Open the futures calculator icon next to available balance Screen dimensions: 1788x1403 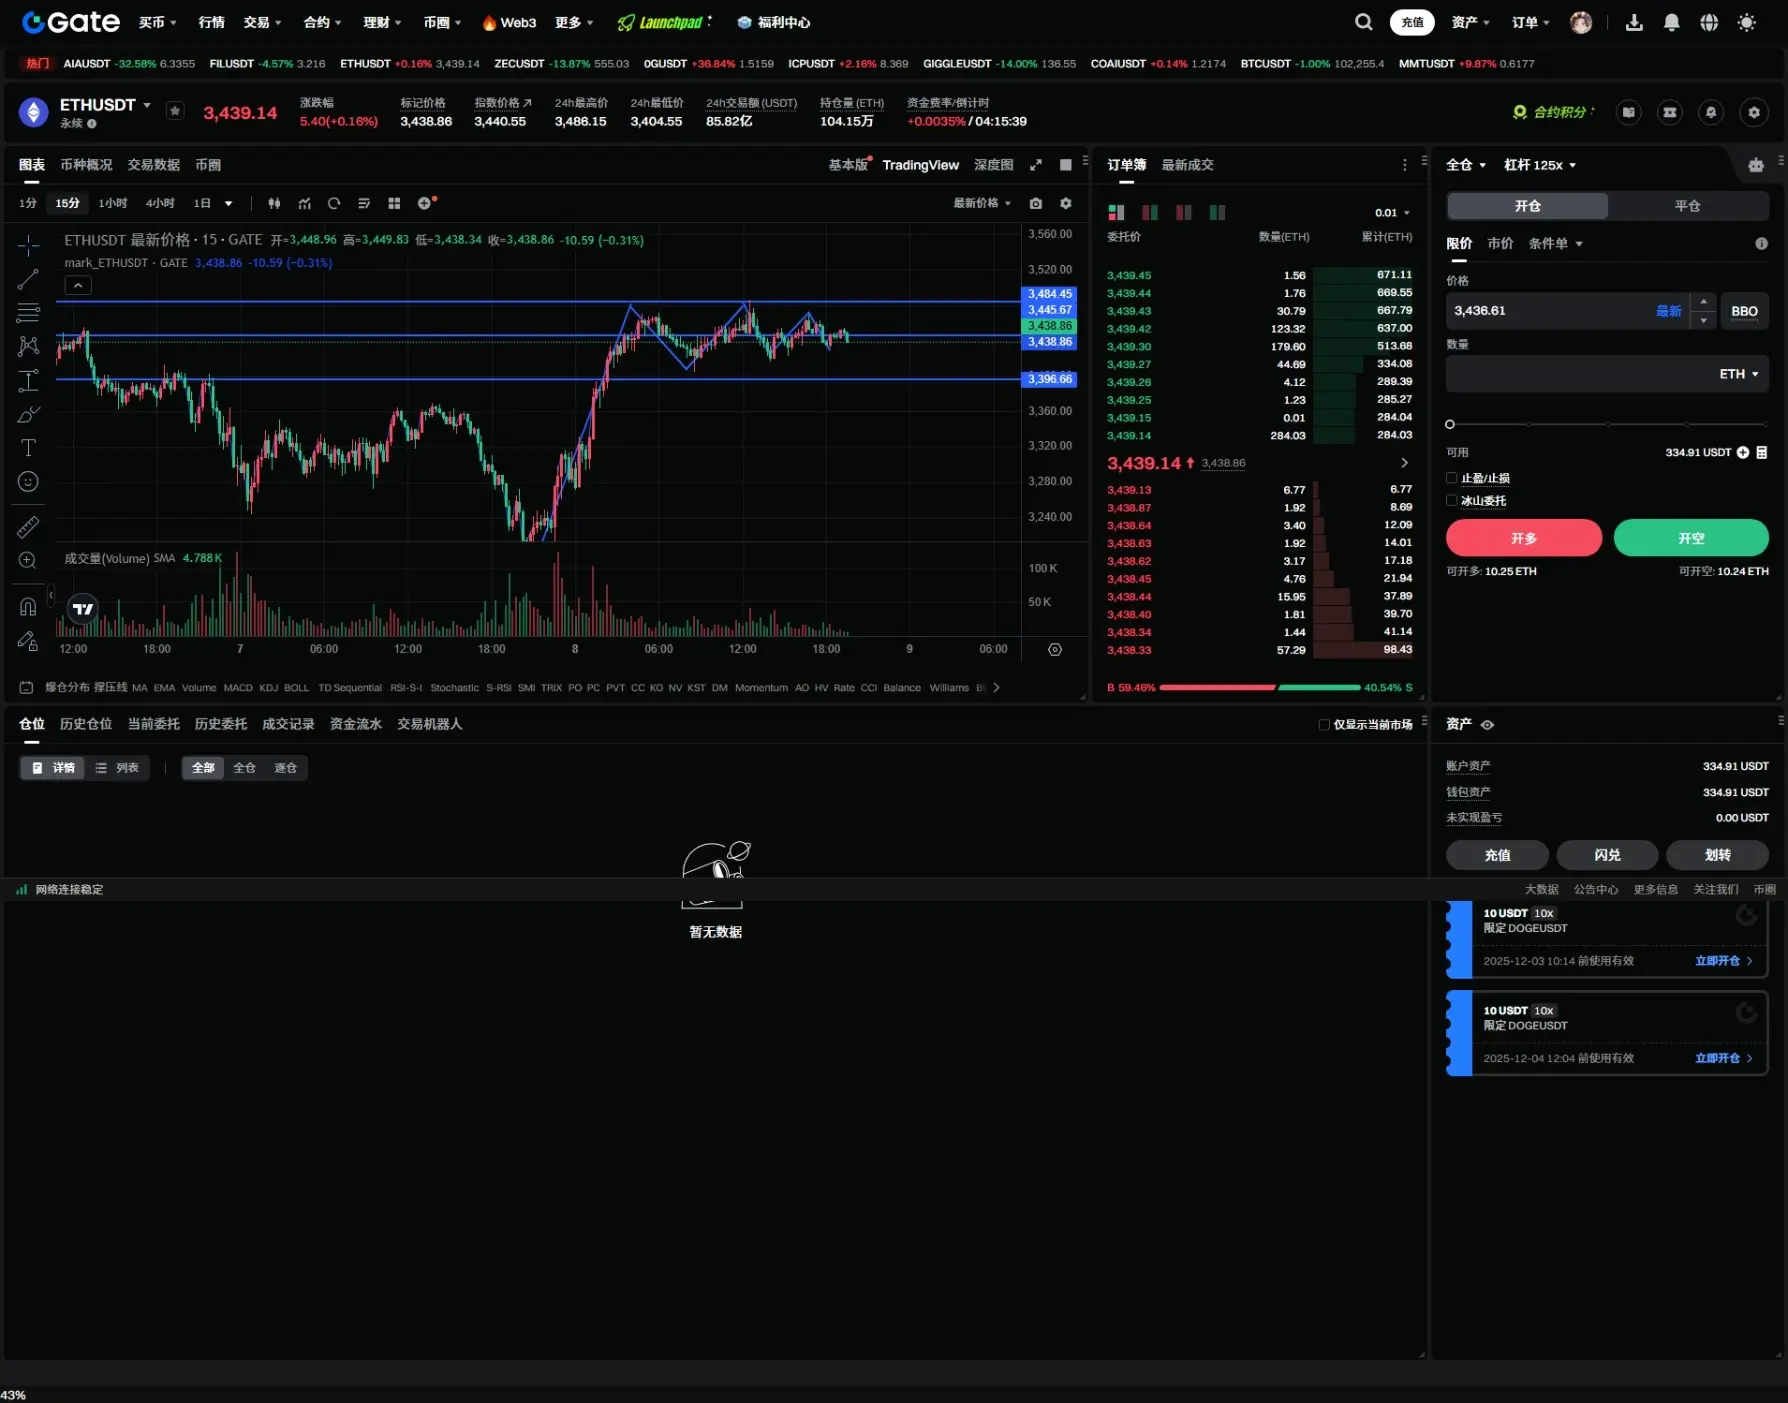[1762, 452]
